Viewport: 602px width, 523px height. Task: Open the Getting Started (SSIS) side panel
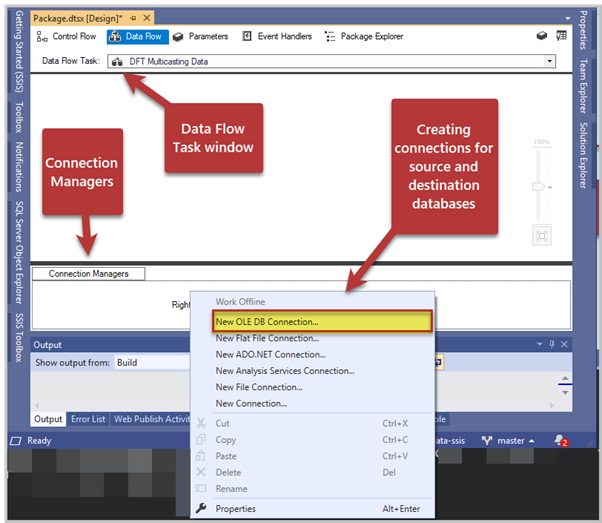[x=18, y=51]
